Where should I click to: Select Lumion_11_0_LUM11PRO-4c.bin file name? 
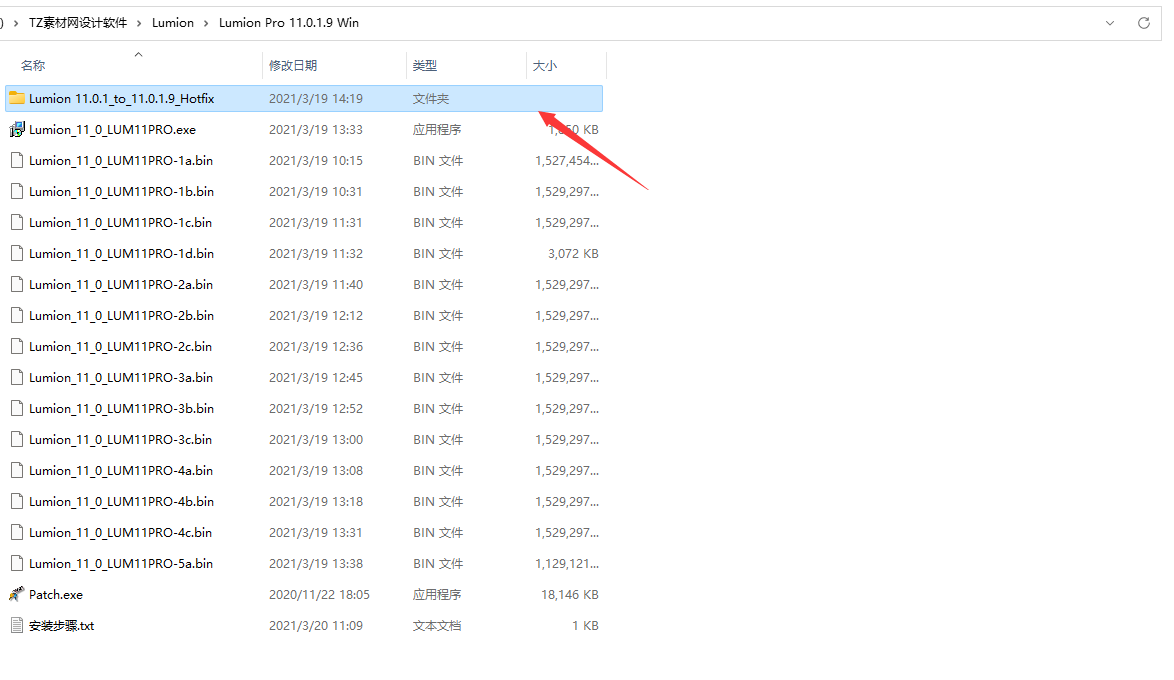coord(121,532)
